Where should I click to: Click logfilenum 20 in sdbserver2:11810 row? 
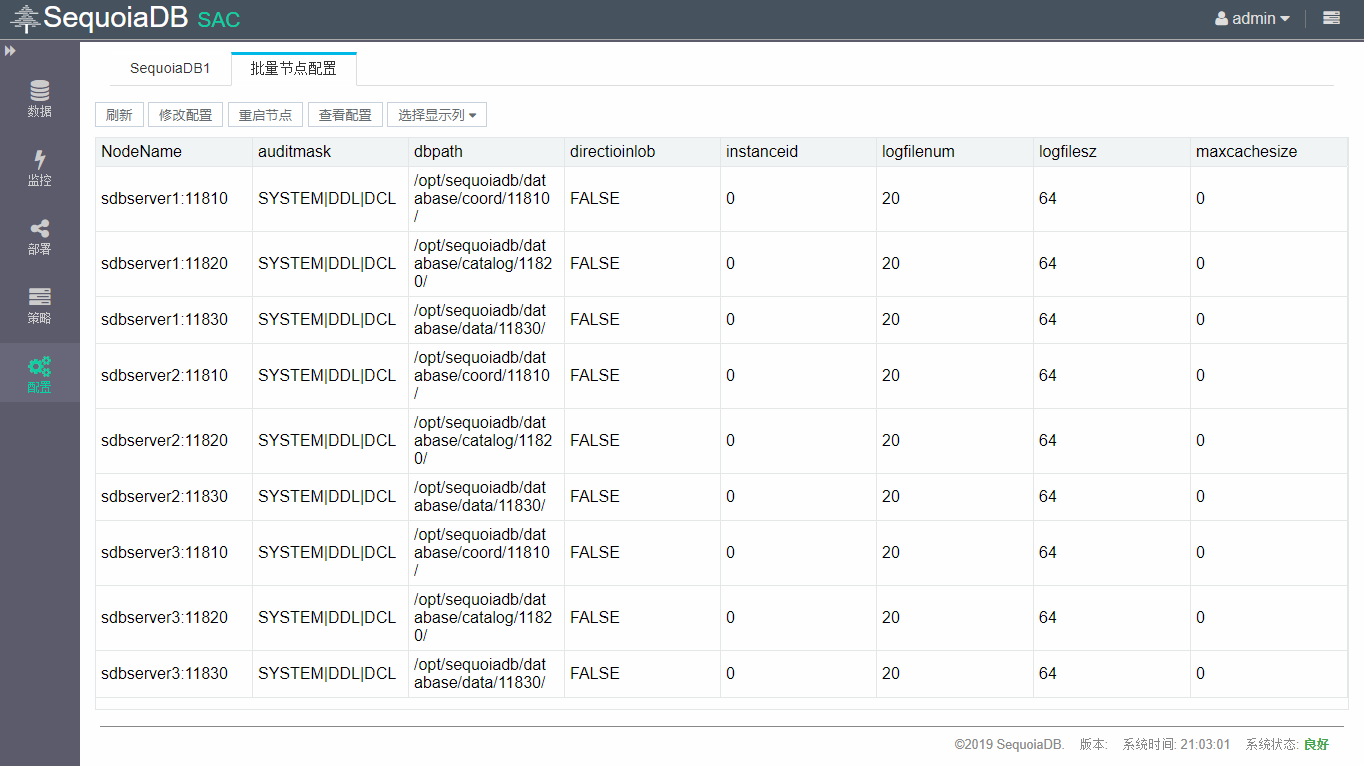point(891,376)
